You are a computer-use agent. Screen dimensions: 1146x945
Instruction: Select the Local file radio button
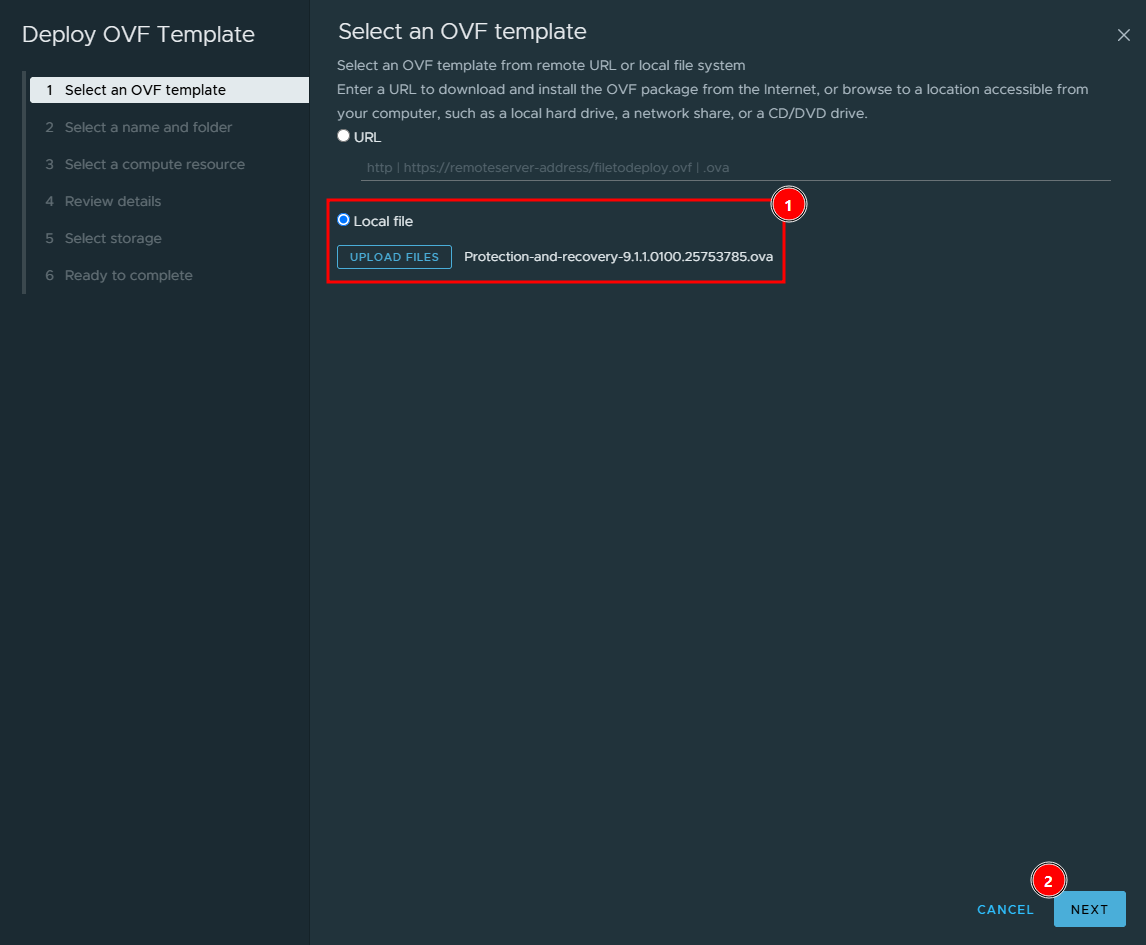(x=344, y=220)
